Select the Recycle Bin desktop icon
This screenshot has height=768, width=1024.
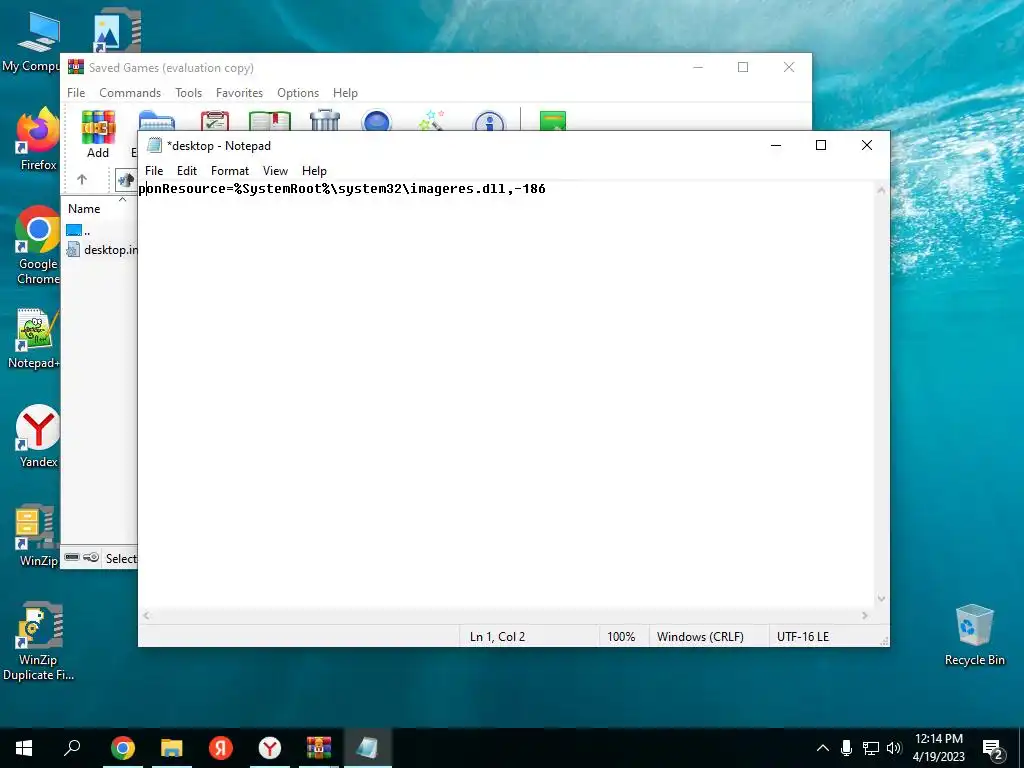pos(974,635)
